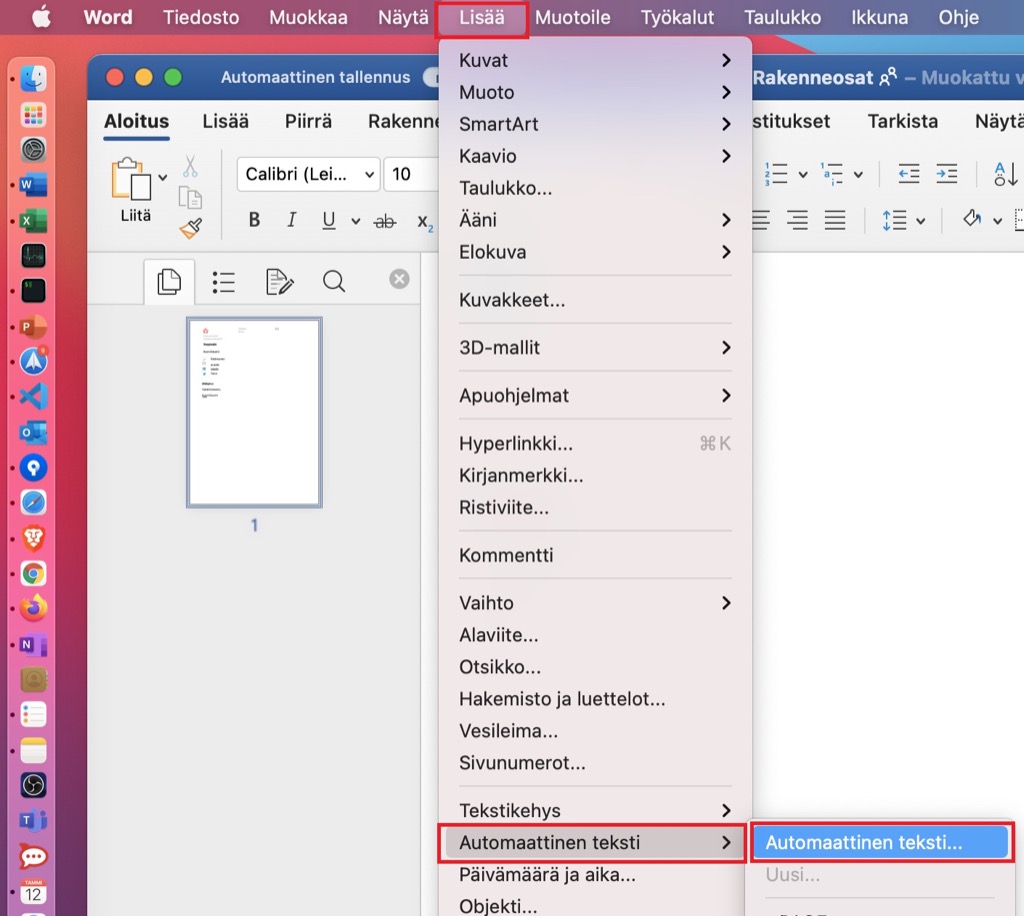
Task: Open the Reviewing pane icon in sidebar
Action: [280, 282]
